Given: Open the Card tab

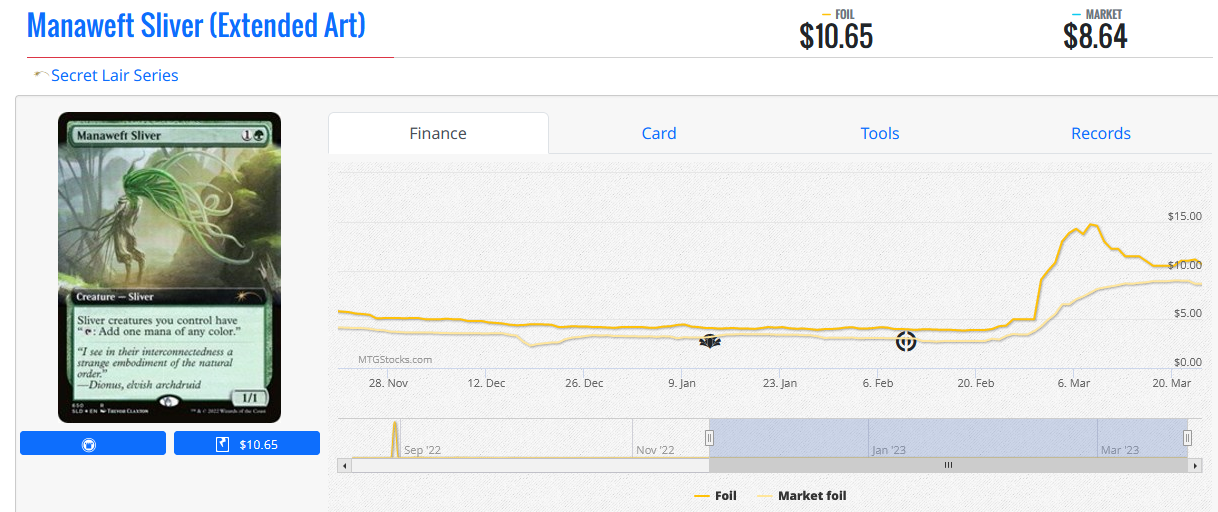Looking at the screenshot, I should tap(659, 133).
